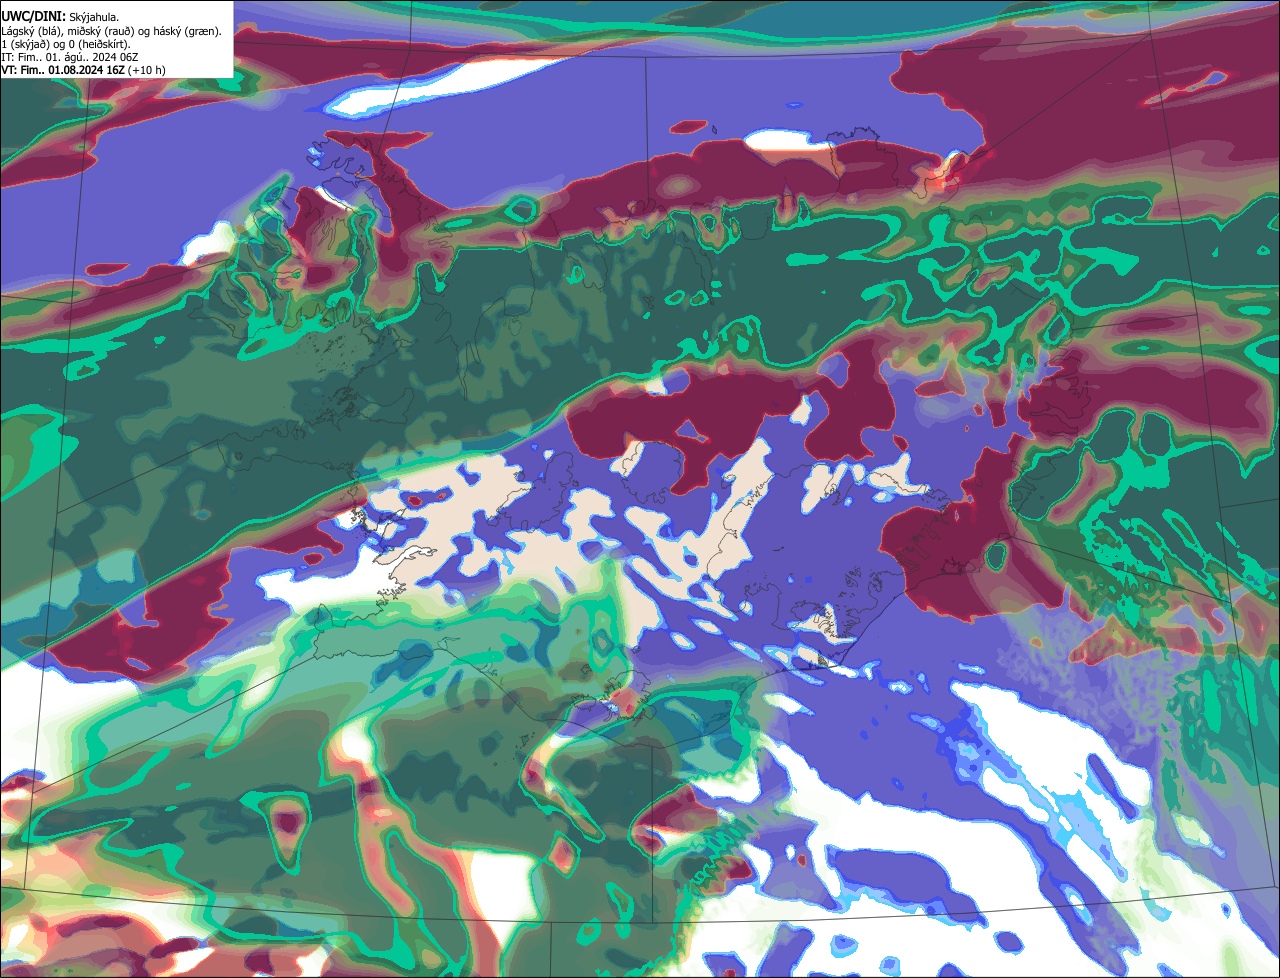
Task: Click the '1 (skýjað) og 0 (heiðskírt)' line
Action: click(x=66, y=44)
